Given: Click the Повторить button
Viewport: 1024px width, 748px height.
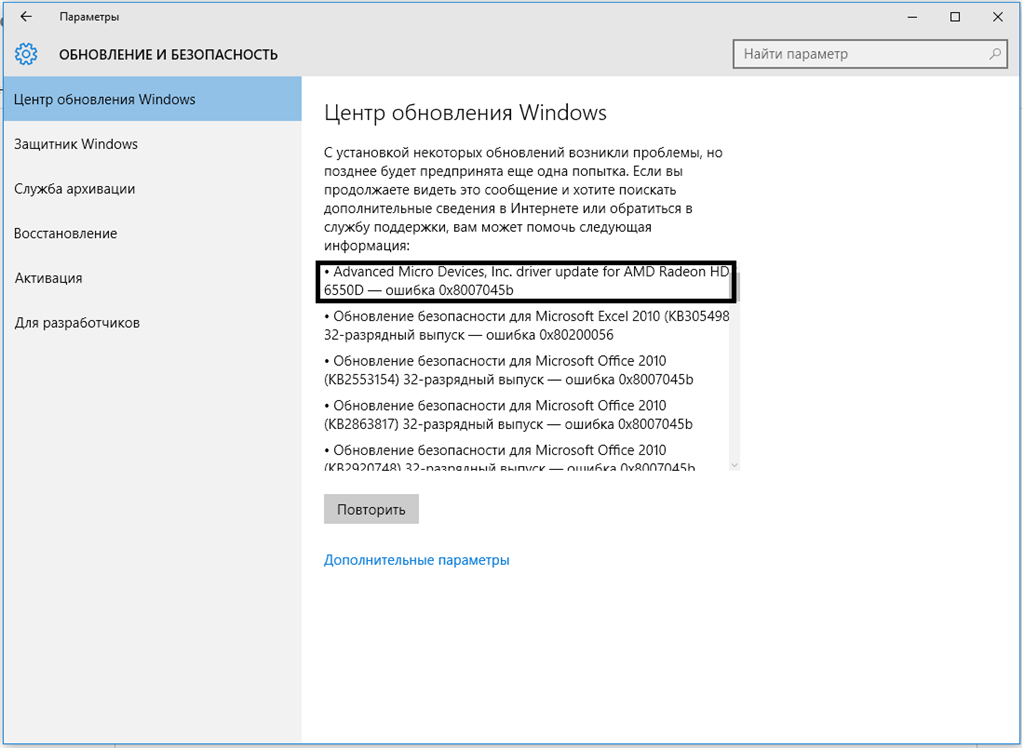Looking at the screenshot, I should (371, 510).
